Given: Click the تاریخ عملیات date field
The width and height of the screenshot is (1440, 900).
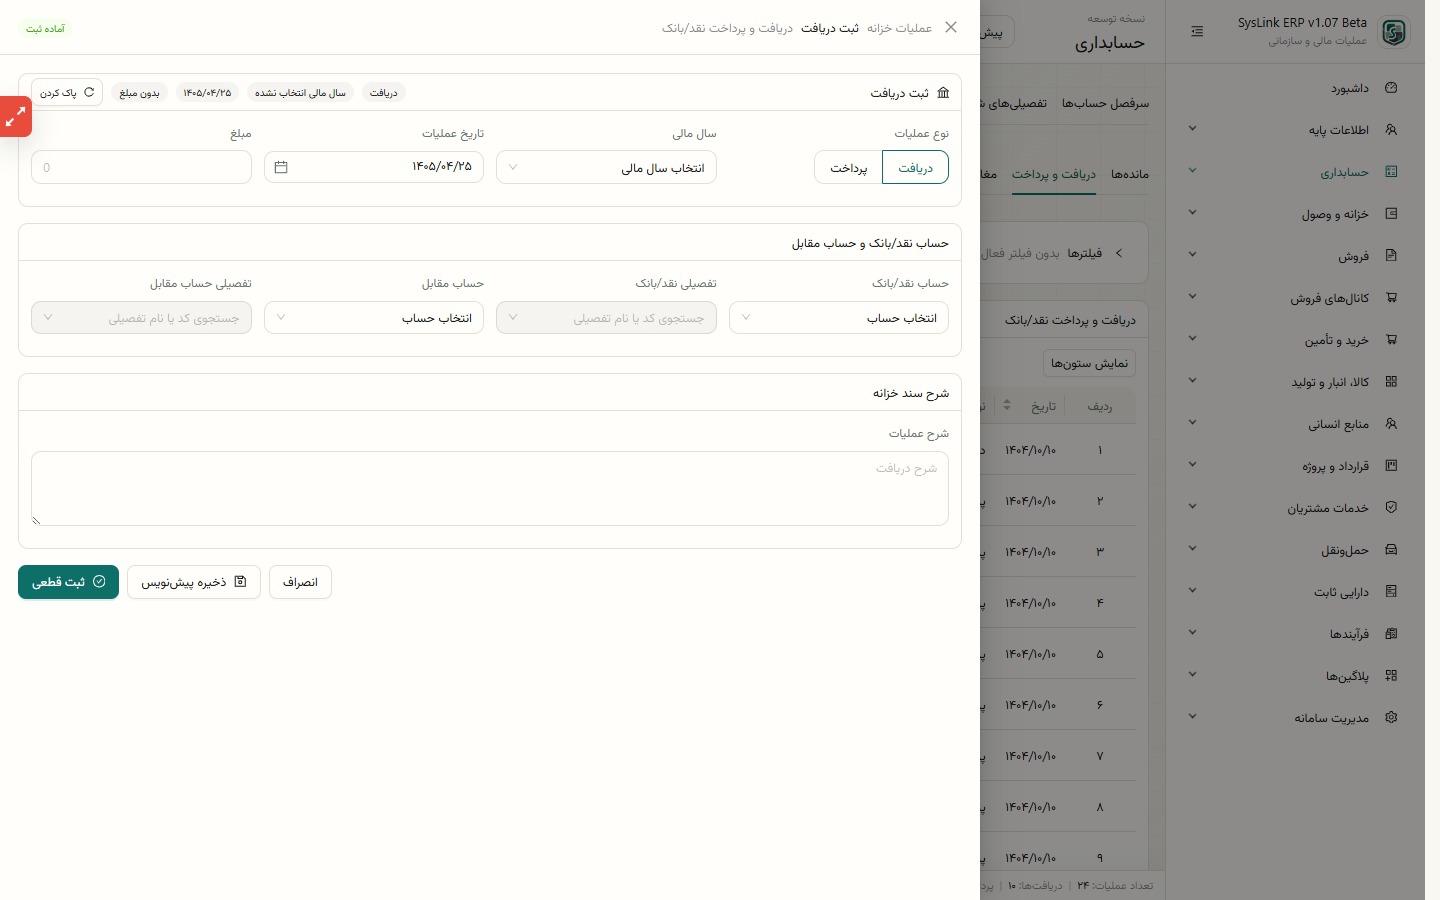Looking at the screenshot, I should coord(374,167).
